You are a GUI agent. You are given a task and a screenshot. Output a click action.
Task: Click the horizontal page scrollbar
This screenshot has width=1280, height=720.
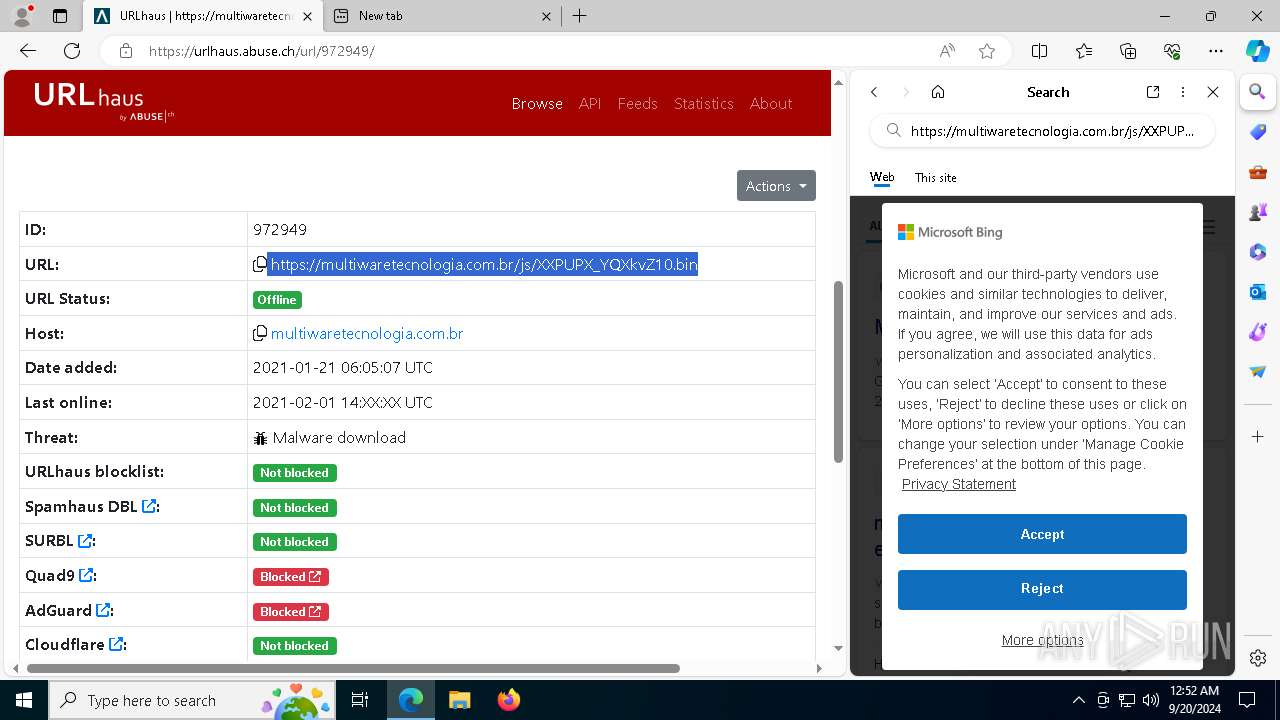353,668
